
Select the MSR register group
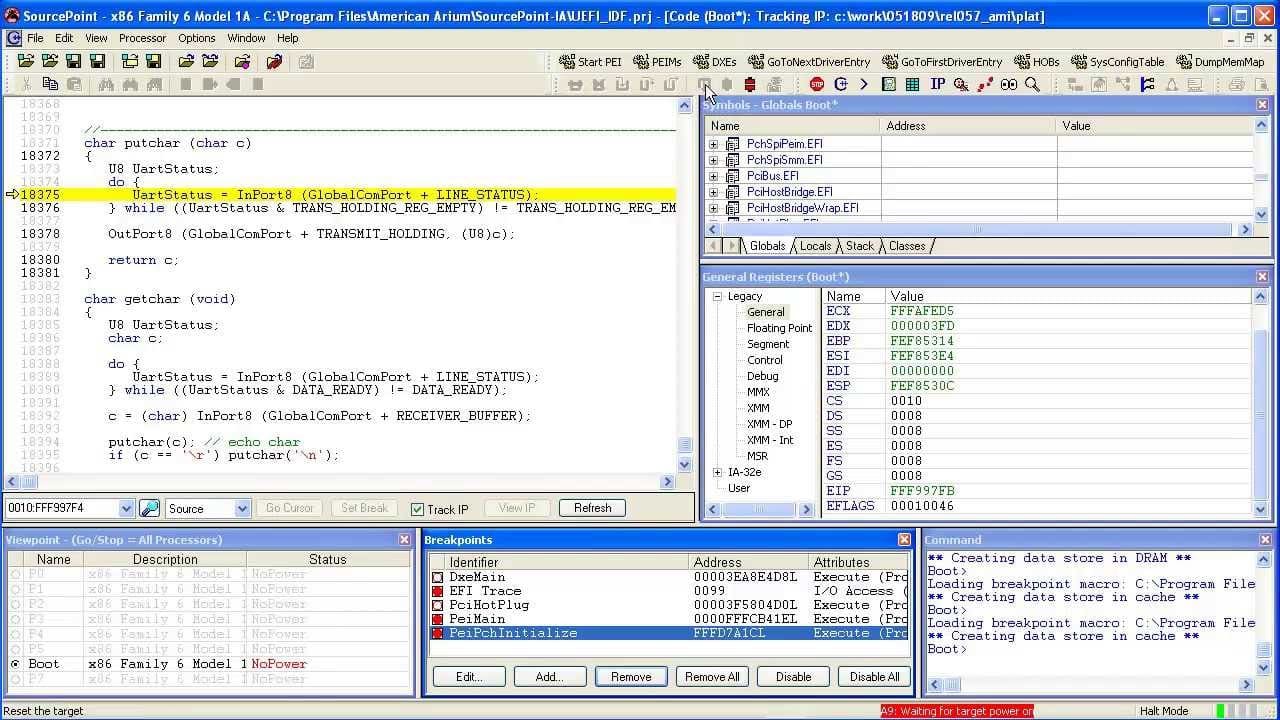coord(757,456)
